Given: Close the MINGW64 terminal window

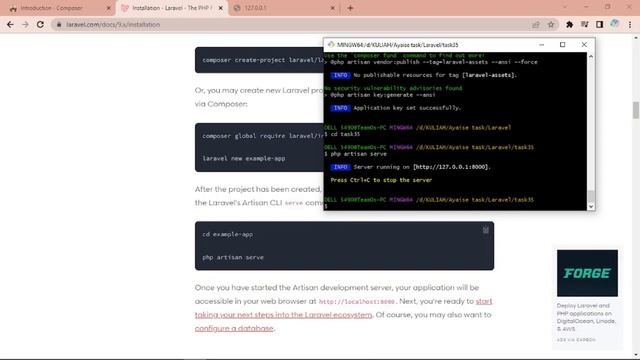Looking at the screenshot, I should point(584,45).
